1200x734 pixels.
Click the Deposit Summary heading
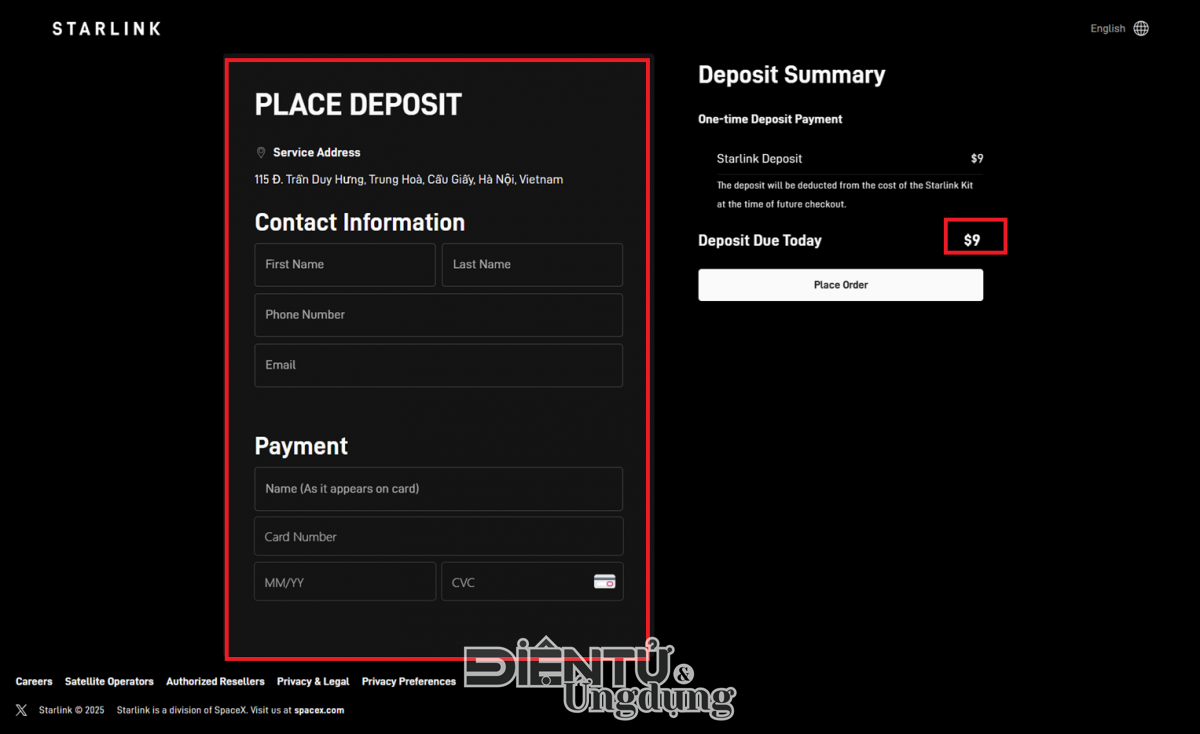[x=791, y=75]
